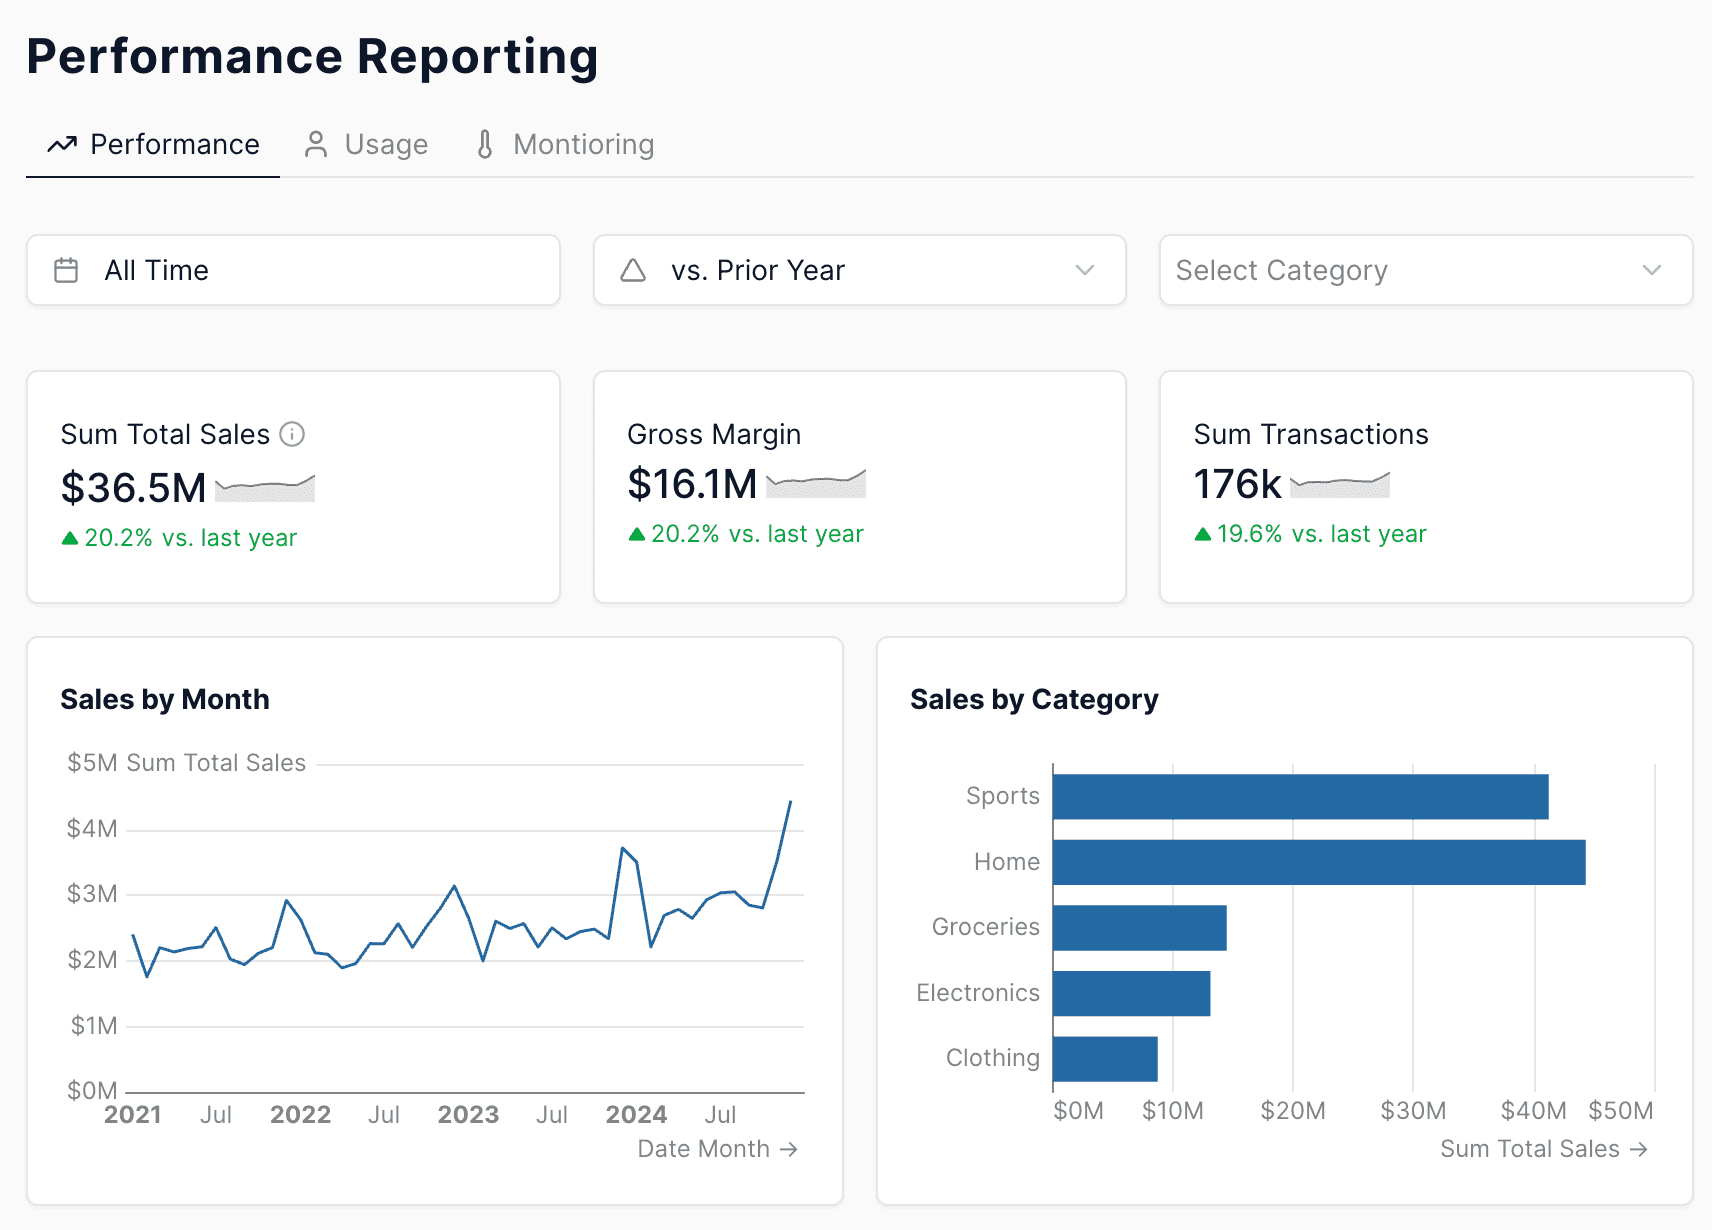The height and width of the screenshot is (1230, 1712).
Task: Select the Clothing bar in Sales by Category
Action: (x=1105, y=1057)
